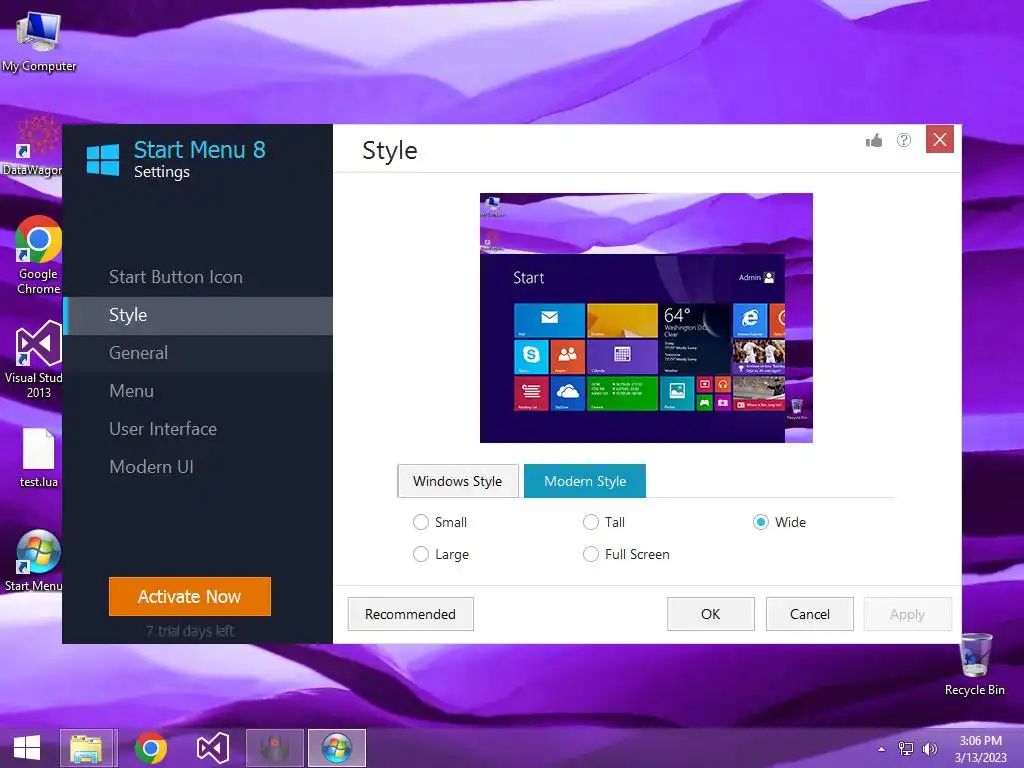Open File Explorer from taskbar

coord(87,748)
